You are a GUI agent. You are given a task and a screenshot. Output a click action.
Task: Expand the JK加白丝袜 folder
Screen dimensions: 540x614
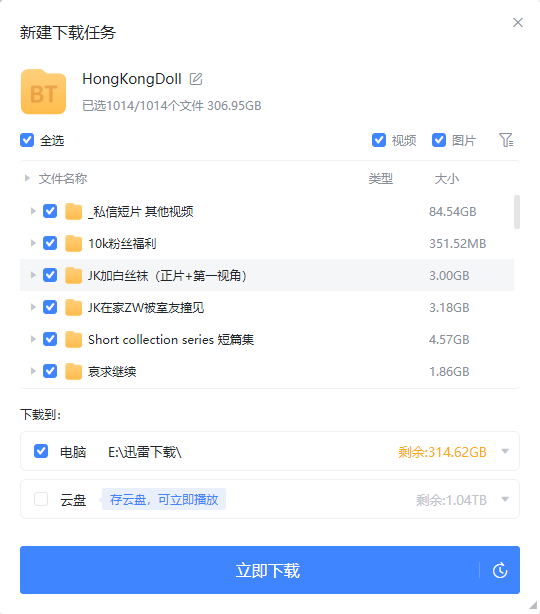click(33, 275)
